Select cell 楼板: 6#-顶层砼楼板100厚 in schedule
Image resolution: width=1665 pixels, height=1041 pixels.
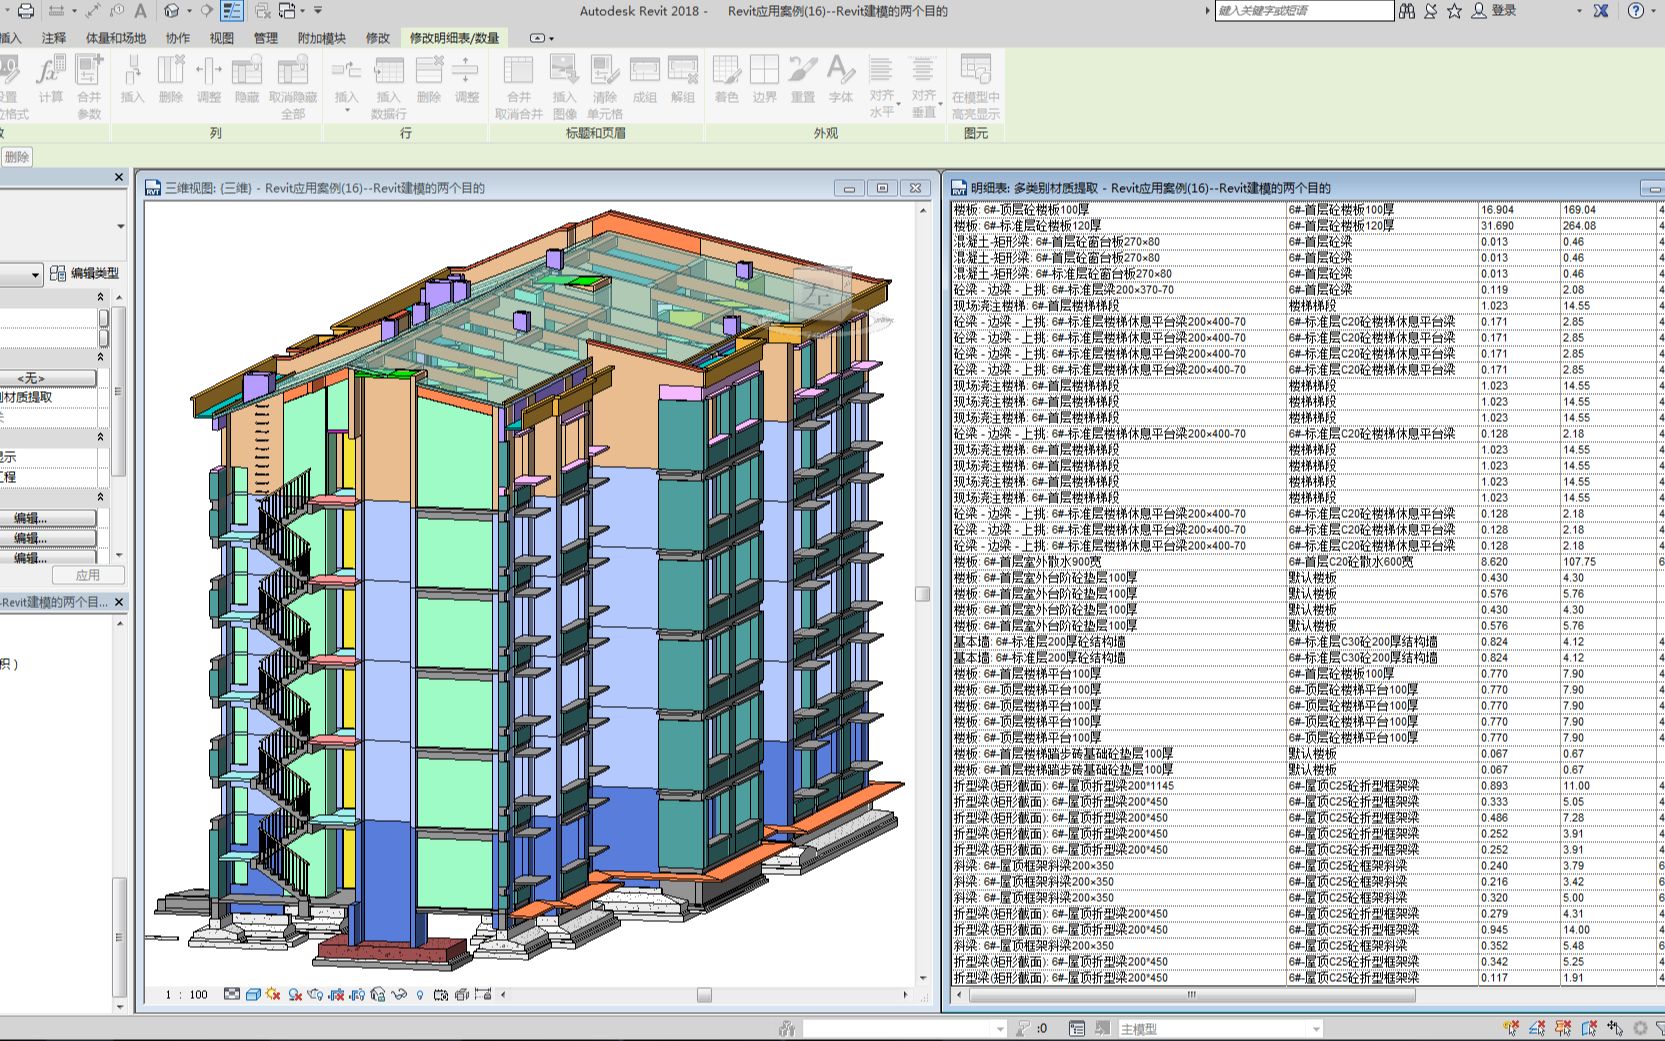[x=1119, y=210]
